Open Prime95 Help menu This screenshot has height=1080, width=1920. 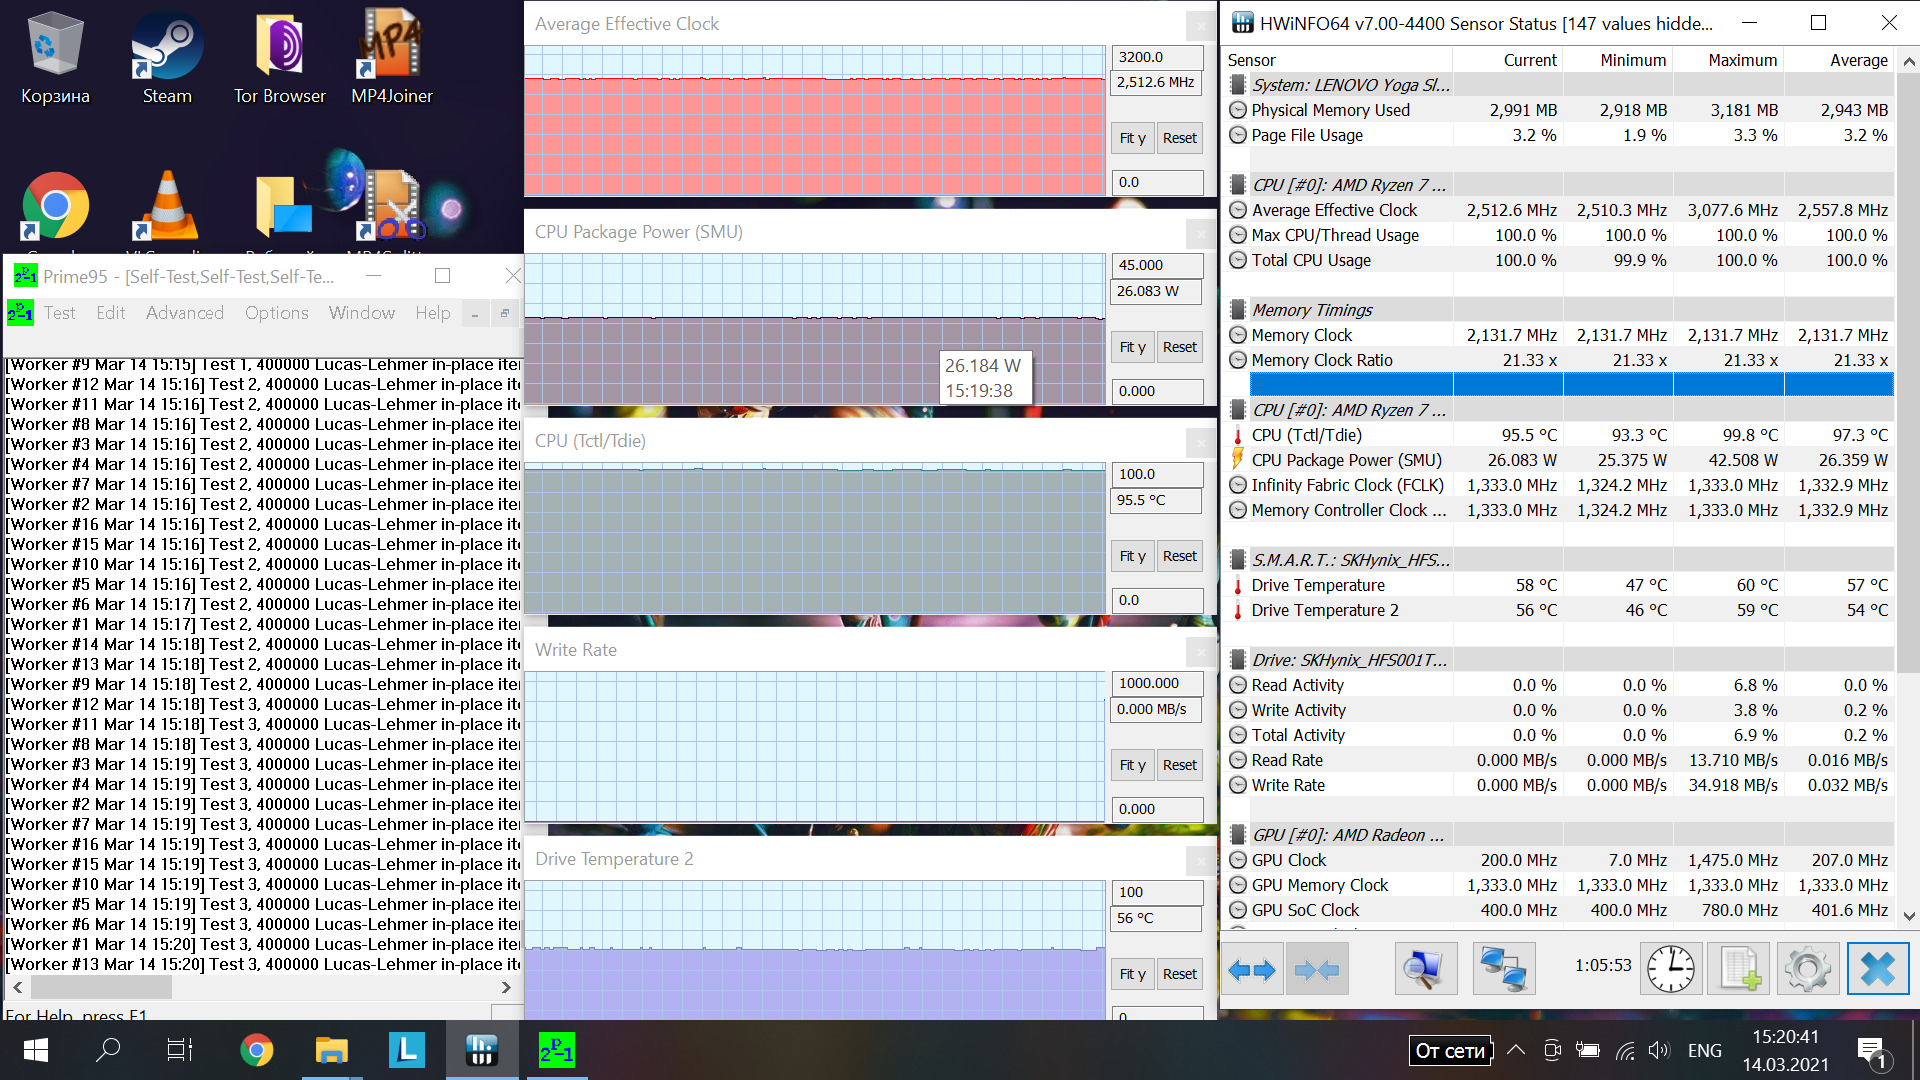pyautogui.click(x=433, y=313)
